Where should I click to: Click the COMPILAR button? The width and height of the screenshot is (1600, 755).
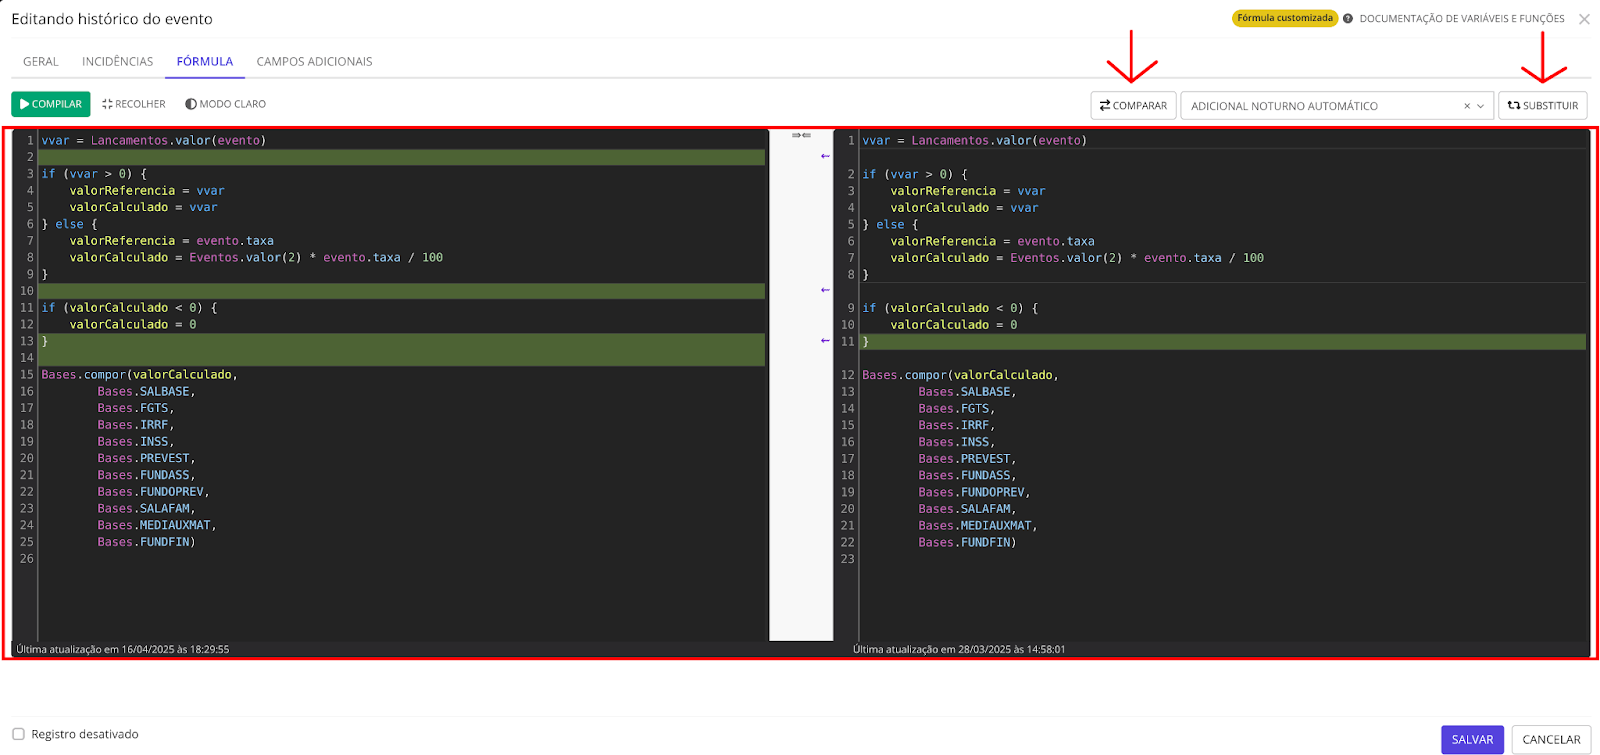[x=51, y=104]
